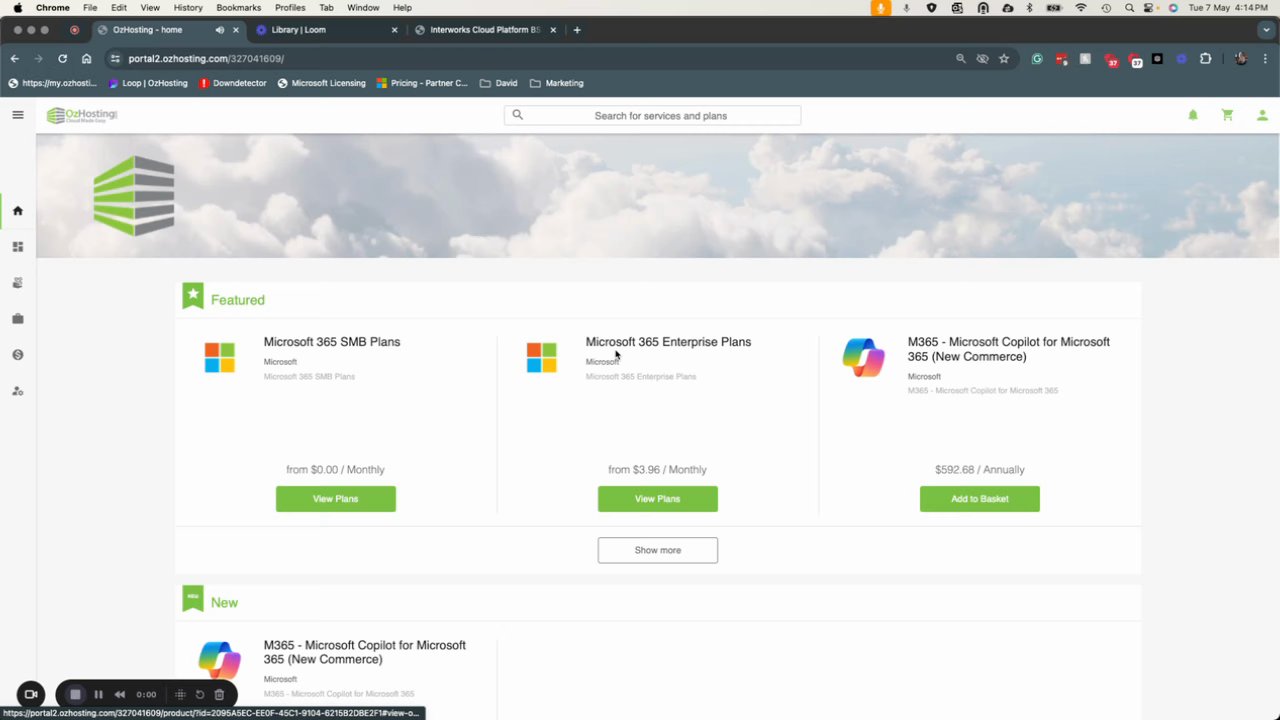Open the Bookmarks menu
The height and width of the screenshot is (720, 1280).
pos(238,7)
